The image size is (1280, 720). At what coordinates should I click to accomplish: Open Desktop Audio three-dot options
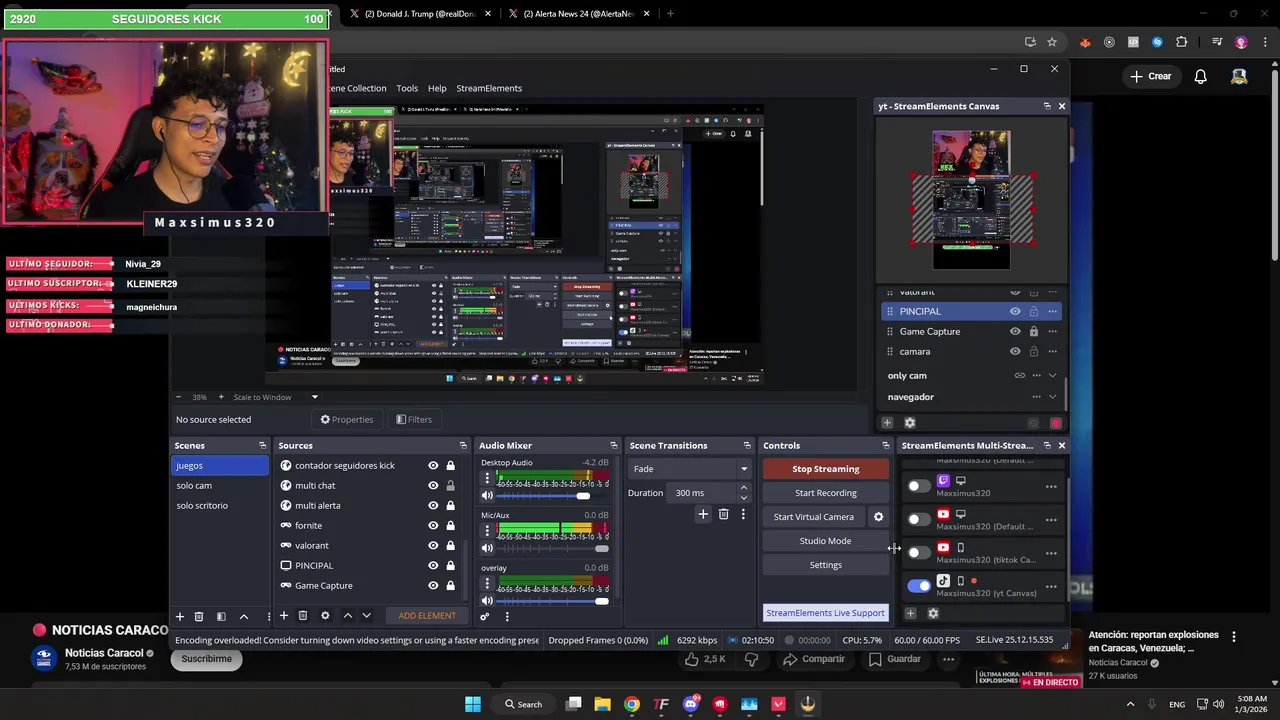[487, 478]
